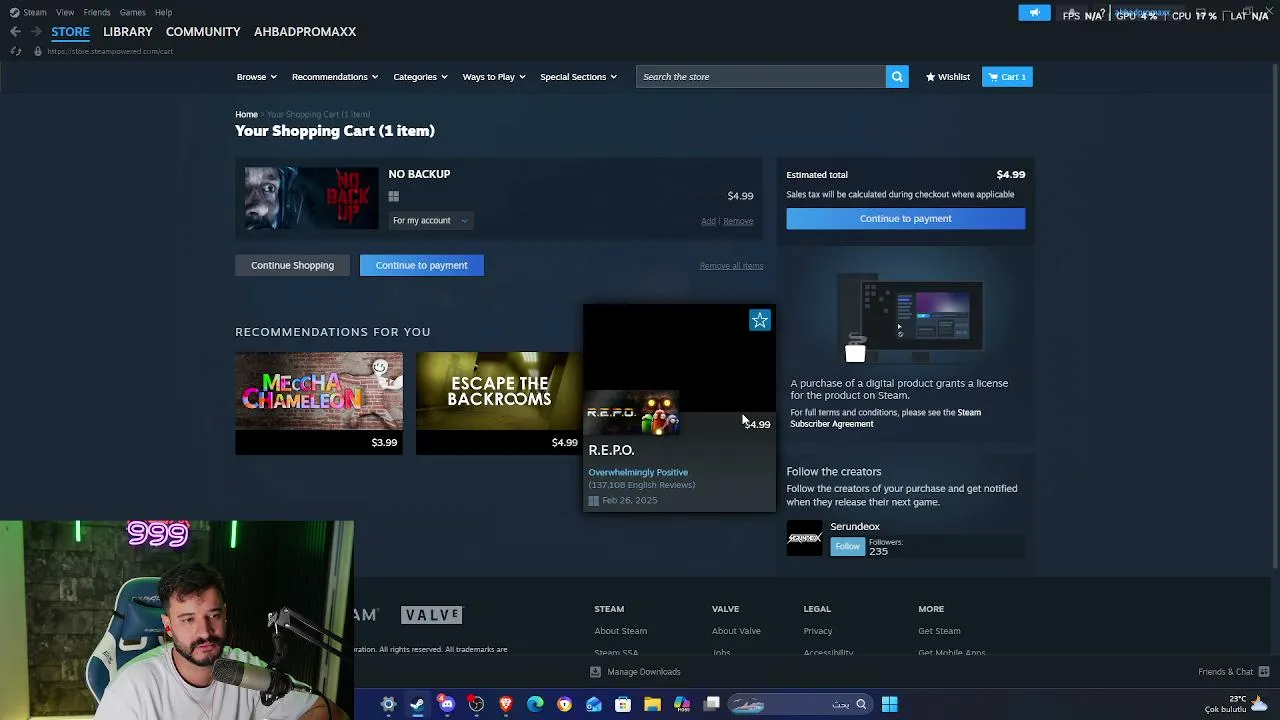Switch to the LIBRARY tab
Viewport: 1280px width, 720px height.
128,32
